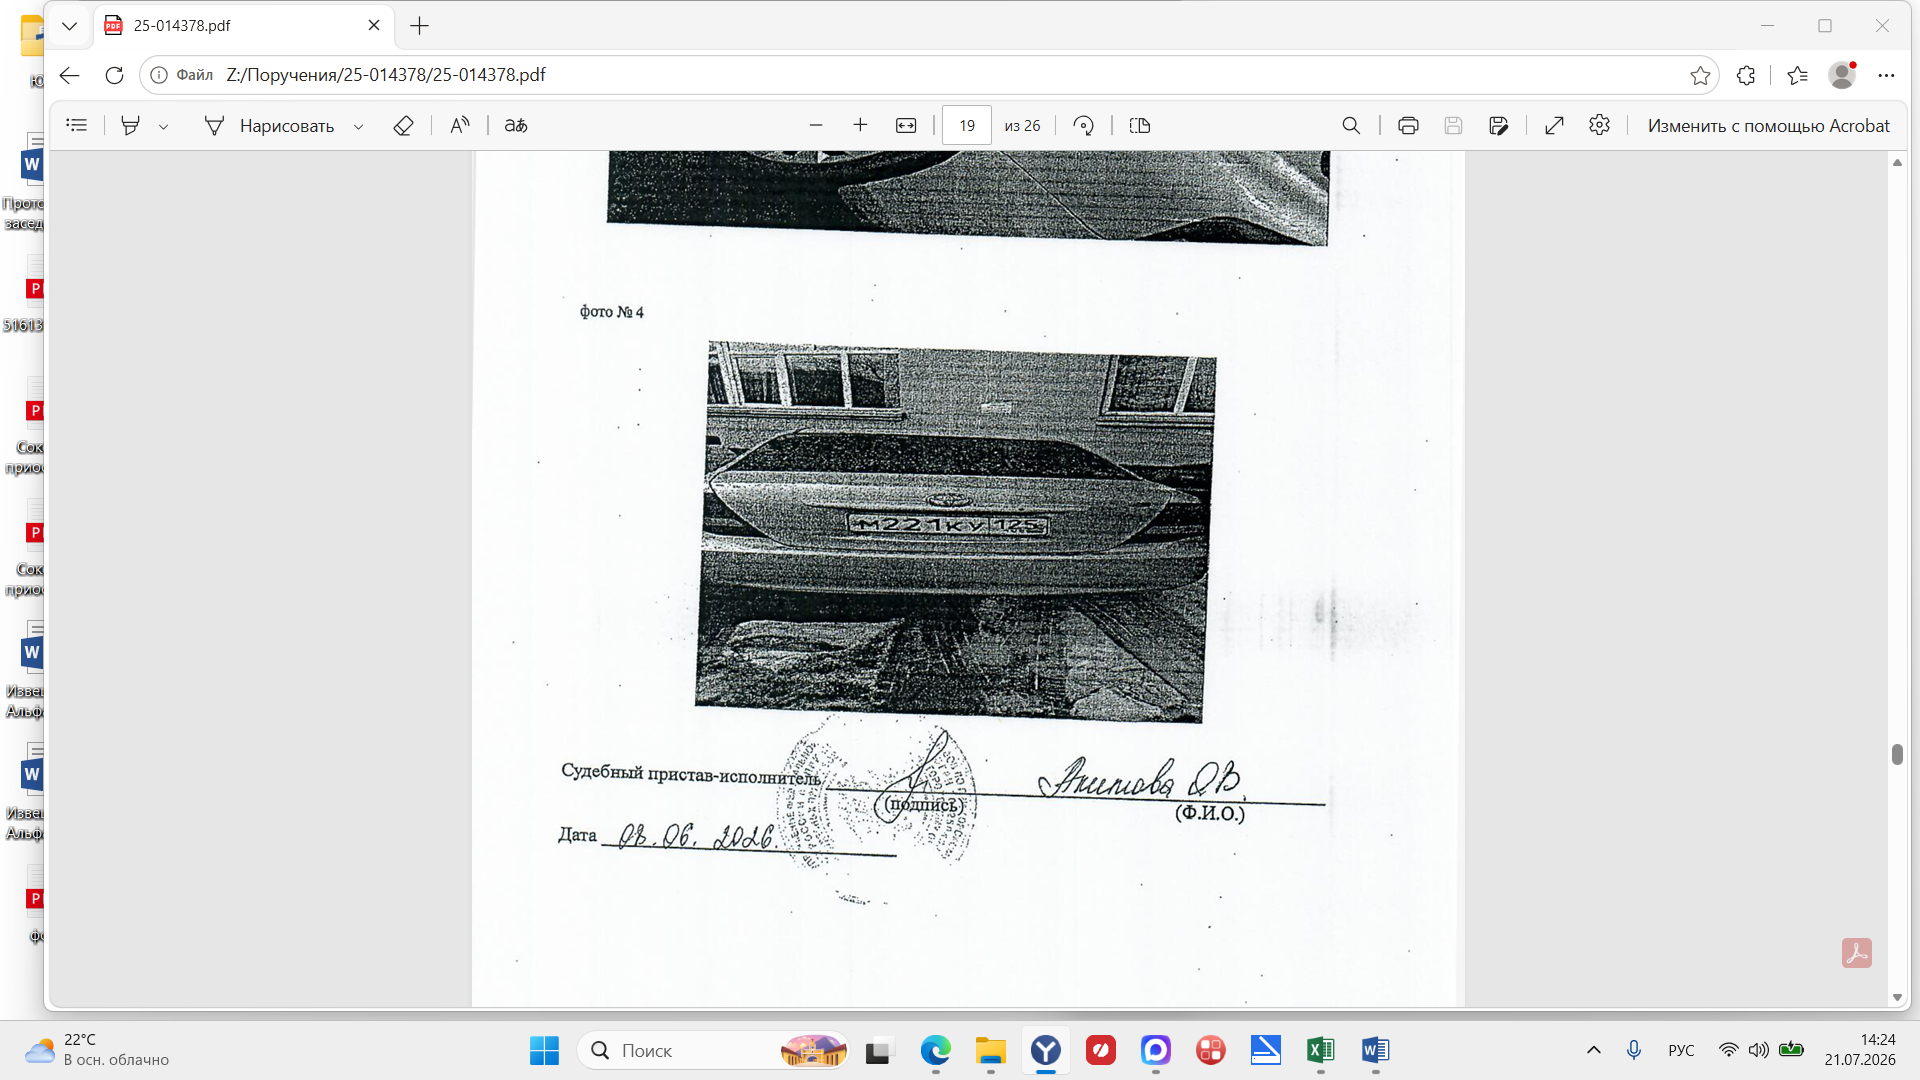Select the highlight tool
This screenshot has width=1920, height=1080.
click(130, 125)
